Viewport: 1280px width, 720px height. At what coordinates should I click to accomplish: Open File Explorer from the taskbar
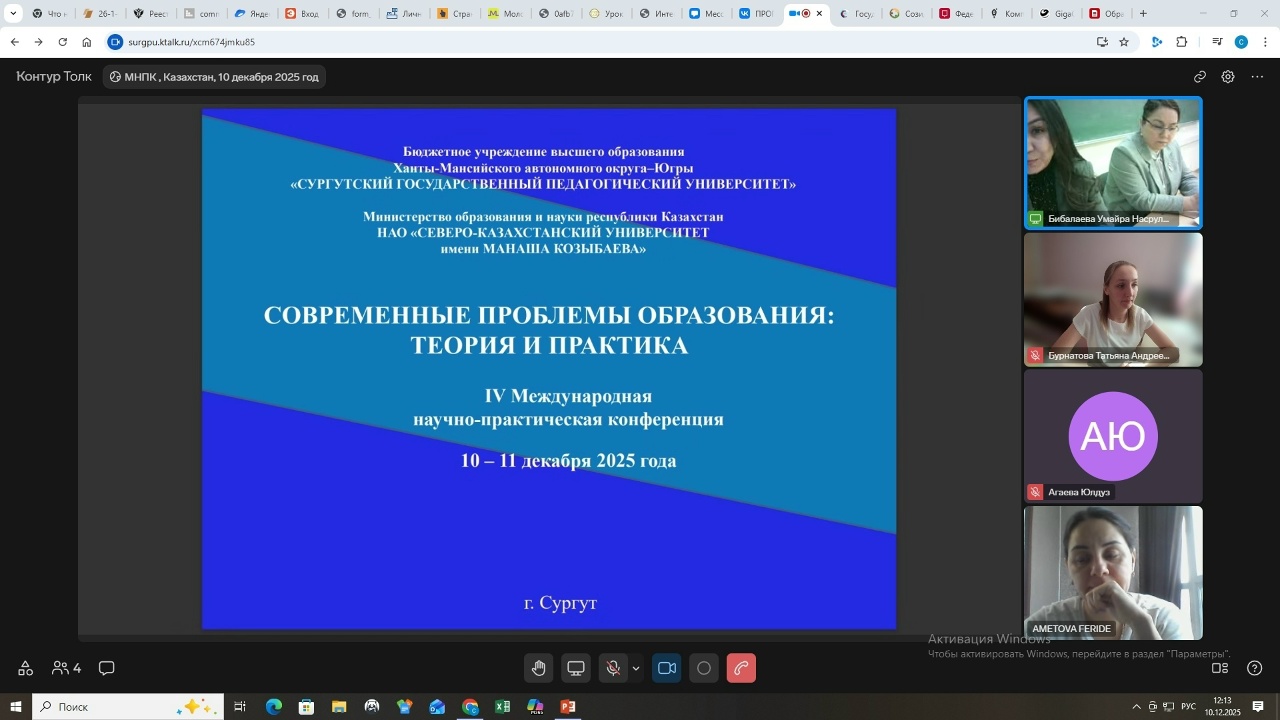339,707
